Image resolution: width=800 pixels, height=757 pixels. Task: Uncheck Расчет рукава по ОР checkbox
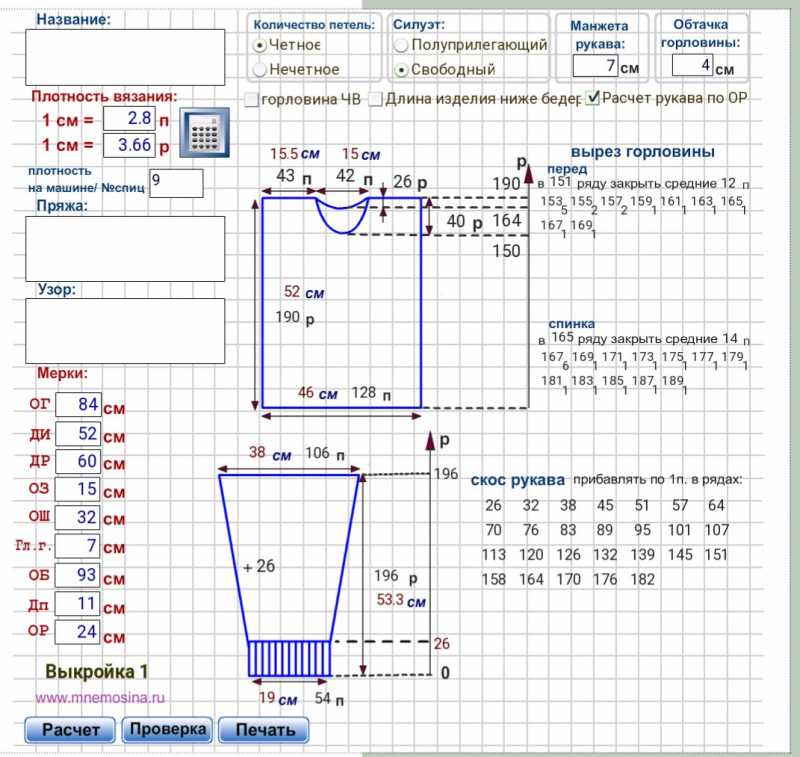[592, 98]
